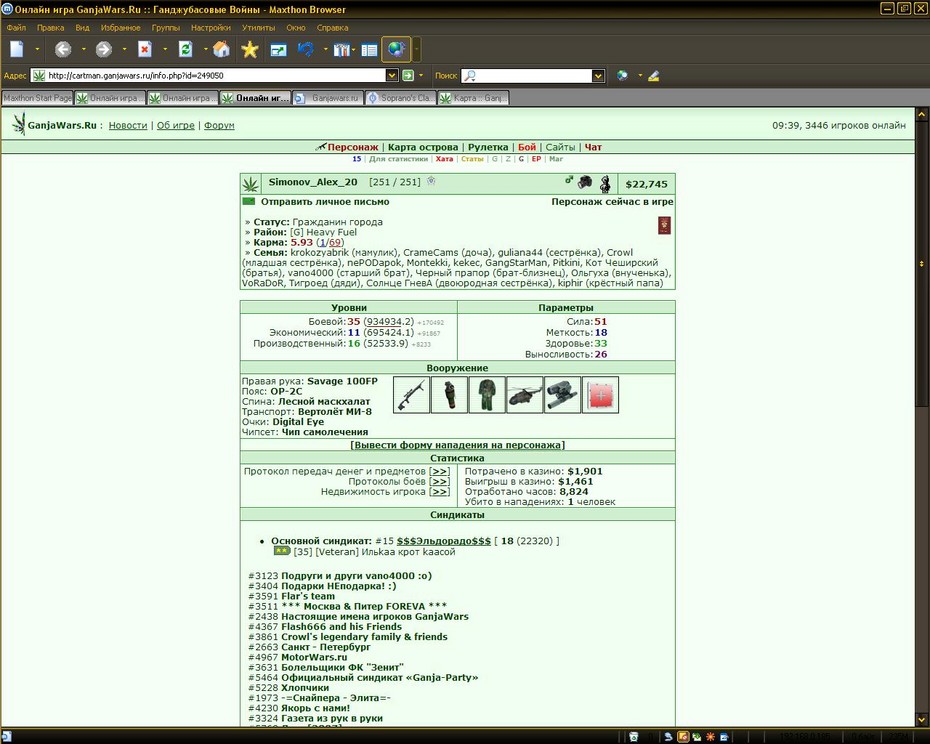The width and height of the screenshot is (930, 744).
Task: Open the dropdown beside the Go button
Action: 421,75
